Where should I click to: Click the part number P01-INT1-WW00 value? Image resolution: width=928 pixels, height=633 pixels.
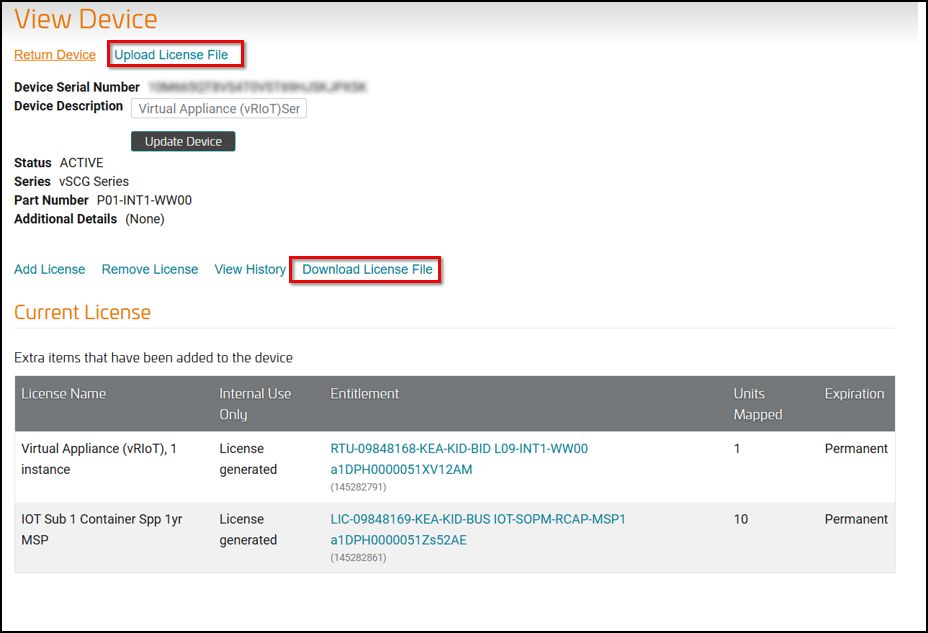(x=144, y=200)
